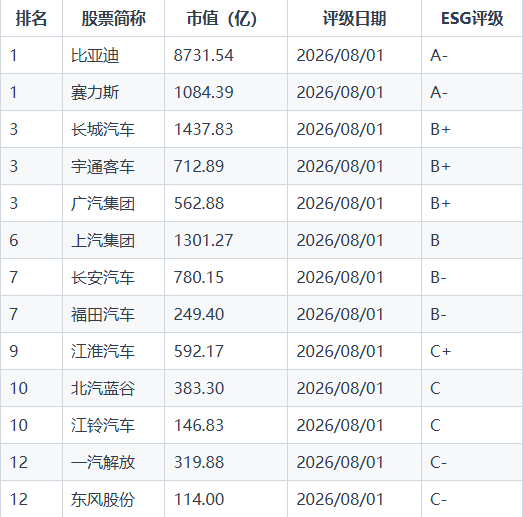Click market value 562.88
The image size is (523, 517).
click(x=199, y=203)
